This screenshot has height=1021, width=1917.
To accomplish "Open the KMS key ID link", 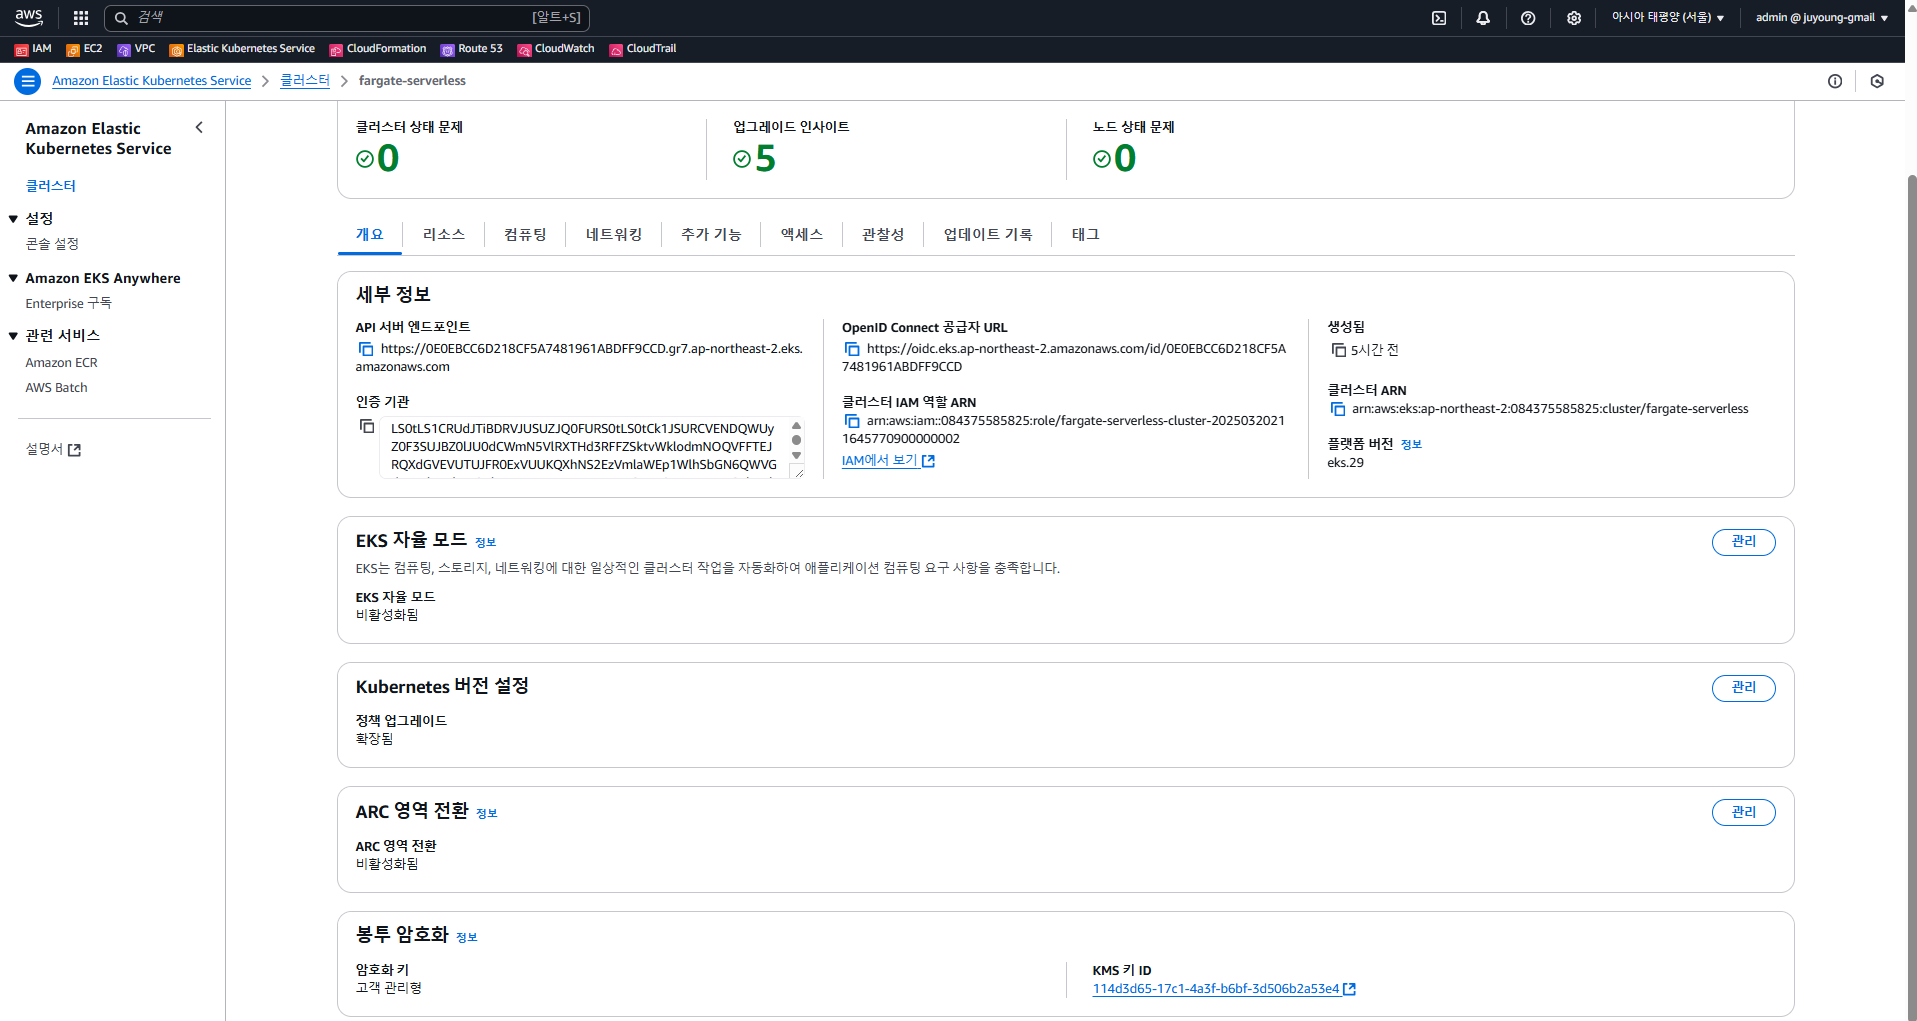I will click(x=1224, y=989).
